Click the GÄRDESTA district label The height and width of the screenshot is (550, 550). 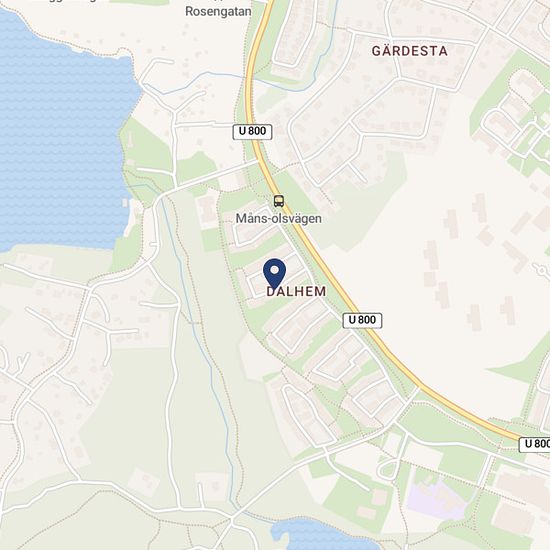click(410, 51)
